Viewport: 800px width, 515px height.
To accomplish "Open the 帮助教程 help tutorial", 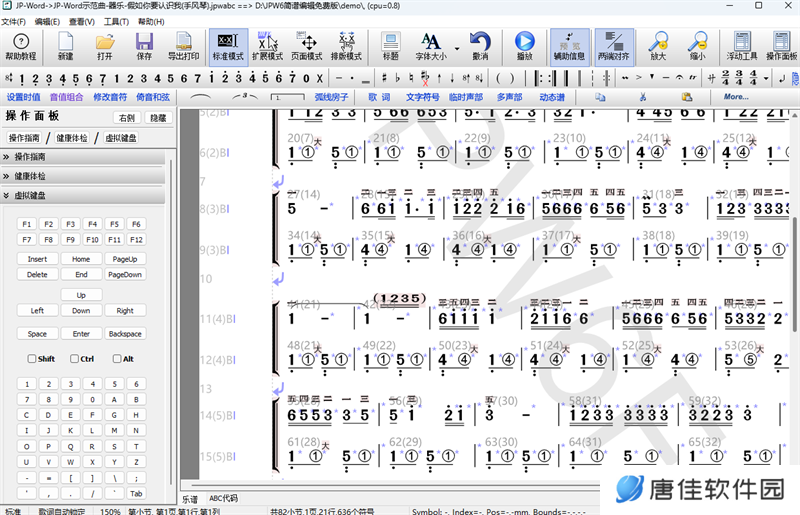I will coord(20,47).
